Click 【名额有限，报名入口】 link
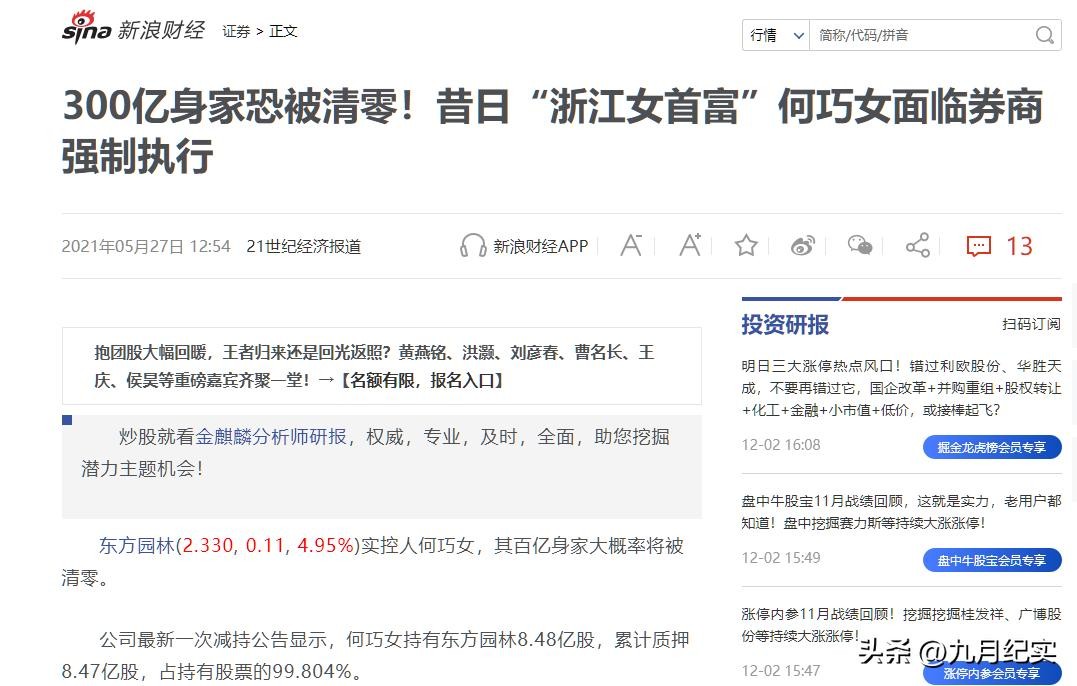Image resolution: width=1077 pixels, height=686 pixels. [421, 380]
